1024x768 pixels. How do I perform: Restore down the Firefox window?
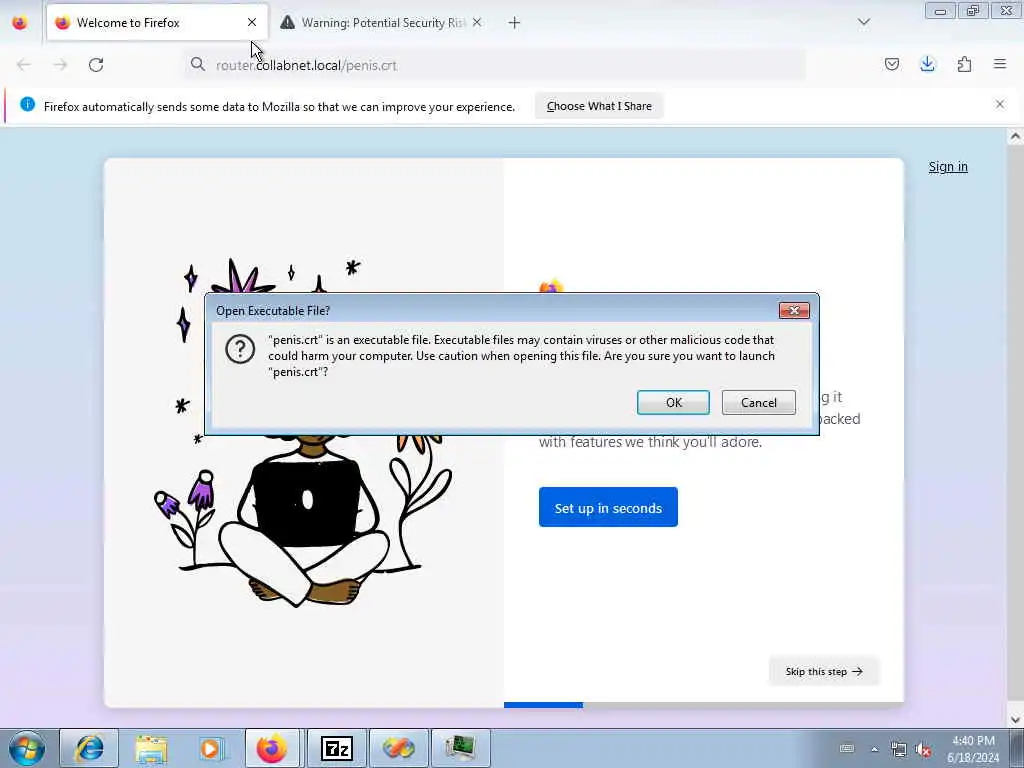tap(972, 11)
